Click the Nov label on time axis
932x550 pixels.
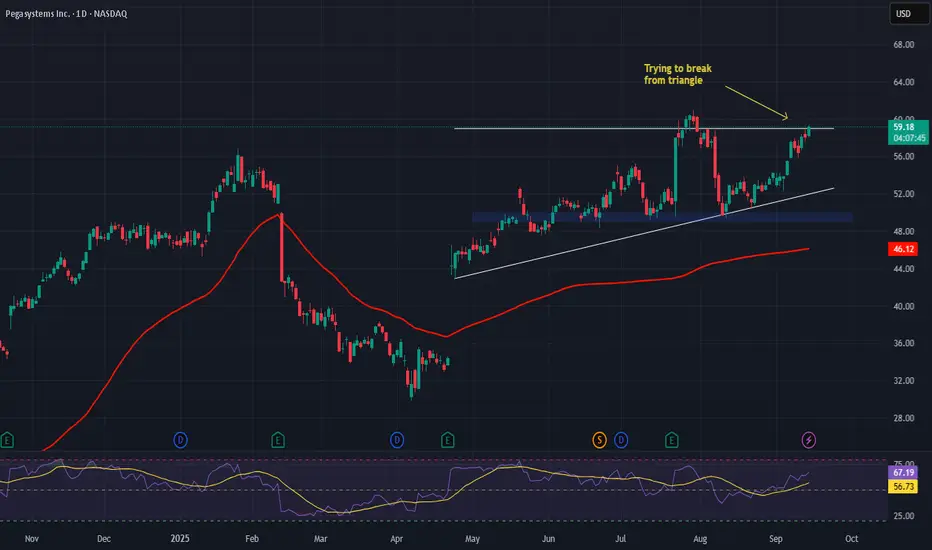coord(32,539)
